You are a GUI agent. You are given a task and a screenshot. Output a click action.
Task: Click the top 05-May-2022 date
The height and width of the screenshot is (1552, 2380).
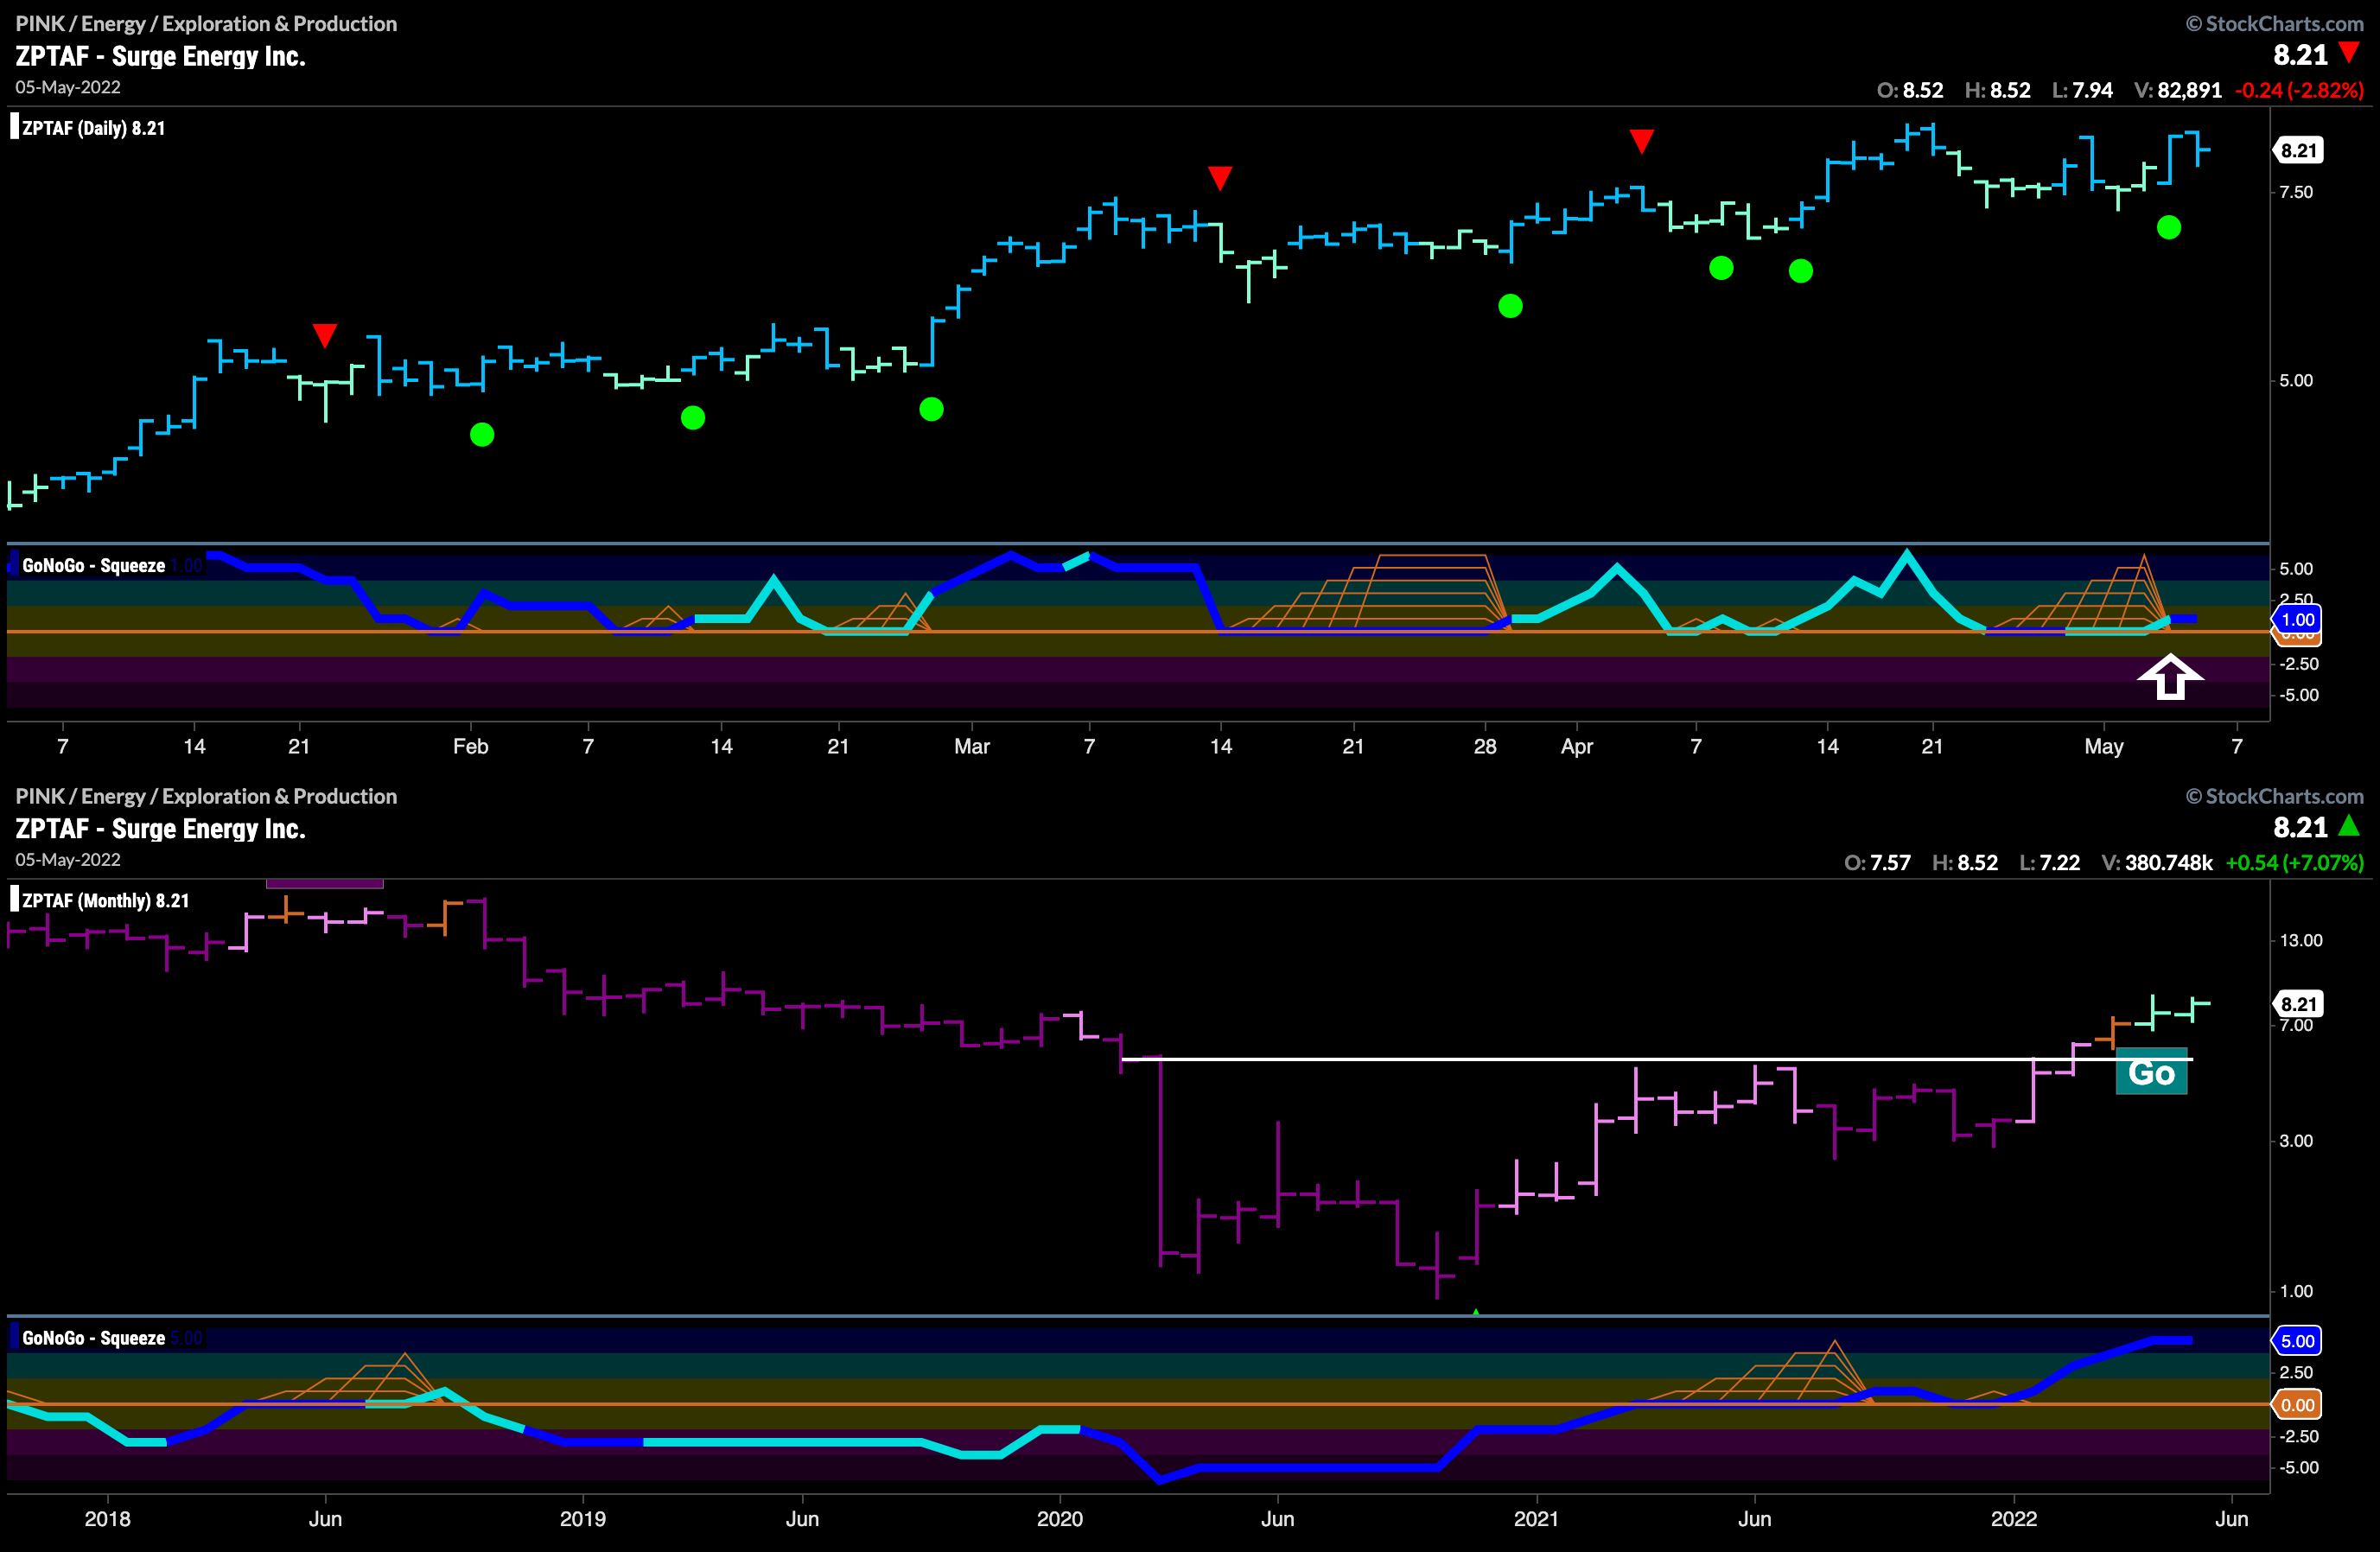pos(68,87)
